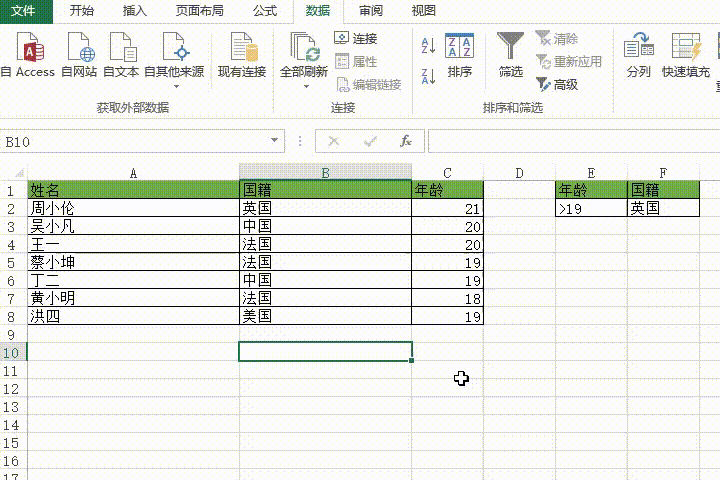Switch to the View (视图) tab
Image resolution: width=720 pixels, height=480 pixels.
coord(423,11)
